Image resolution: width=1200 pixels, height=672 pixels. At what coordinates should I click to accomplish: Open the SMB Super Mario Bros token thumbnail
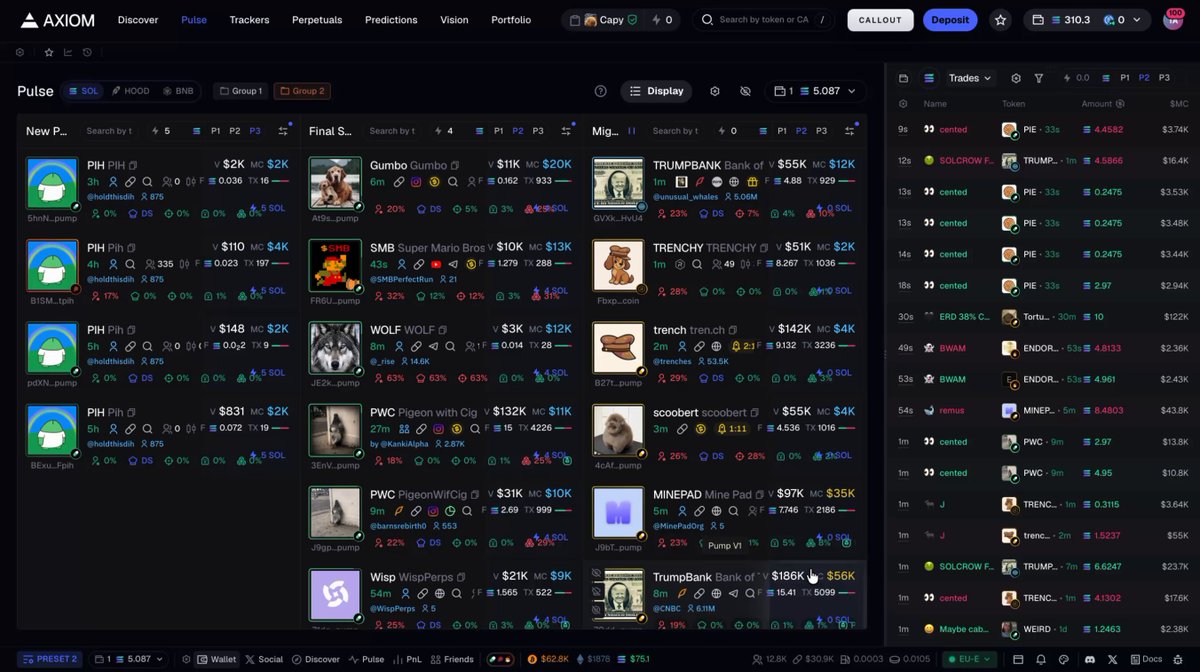pyautogui.click(x=334, y=265)
